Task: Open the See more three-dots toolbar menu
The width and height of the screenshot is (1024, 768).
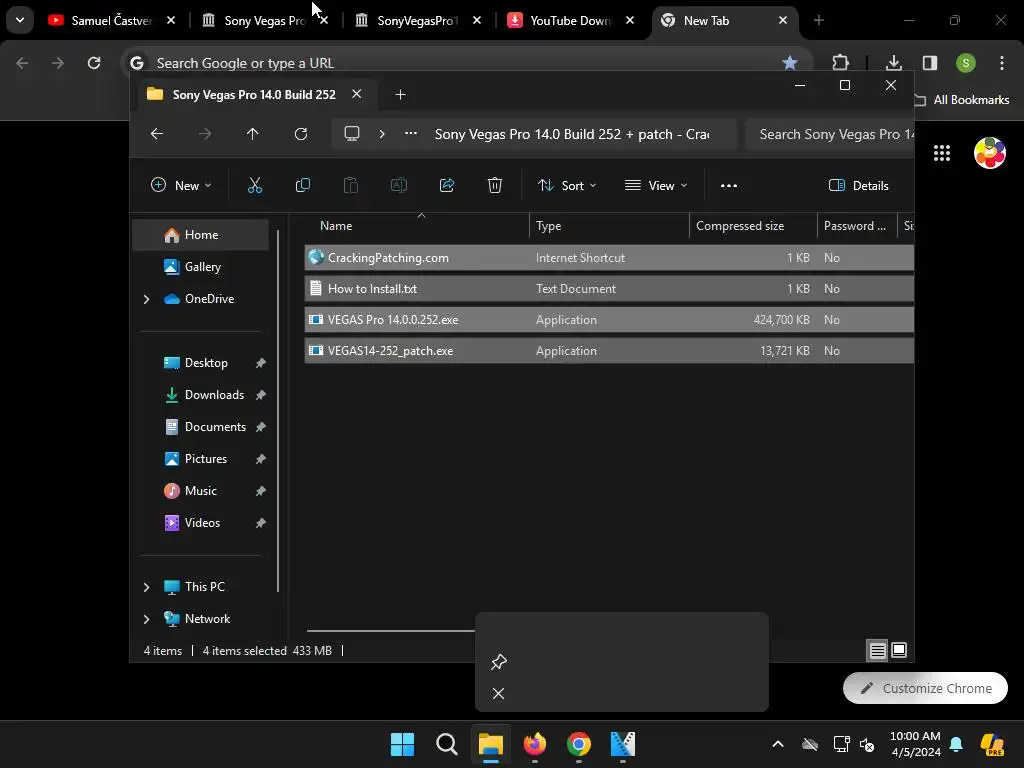Action: 729,185
